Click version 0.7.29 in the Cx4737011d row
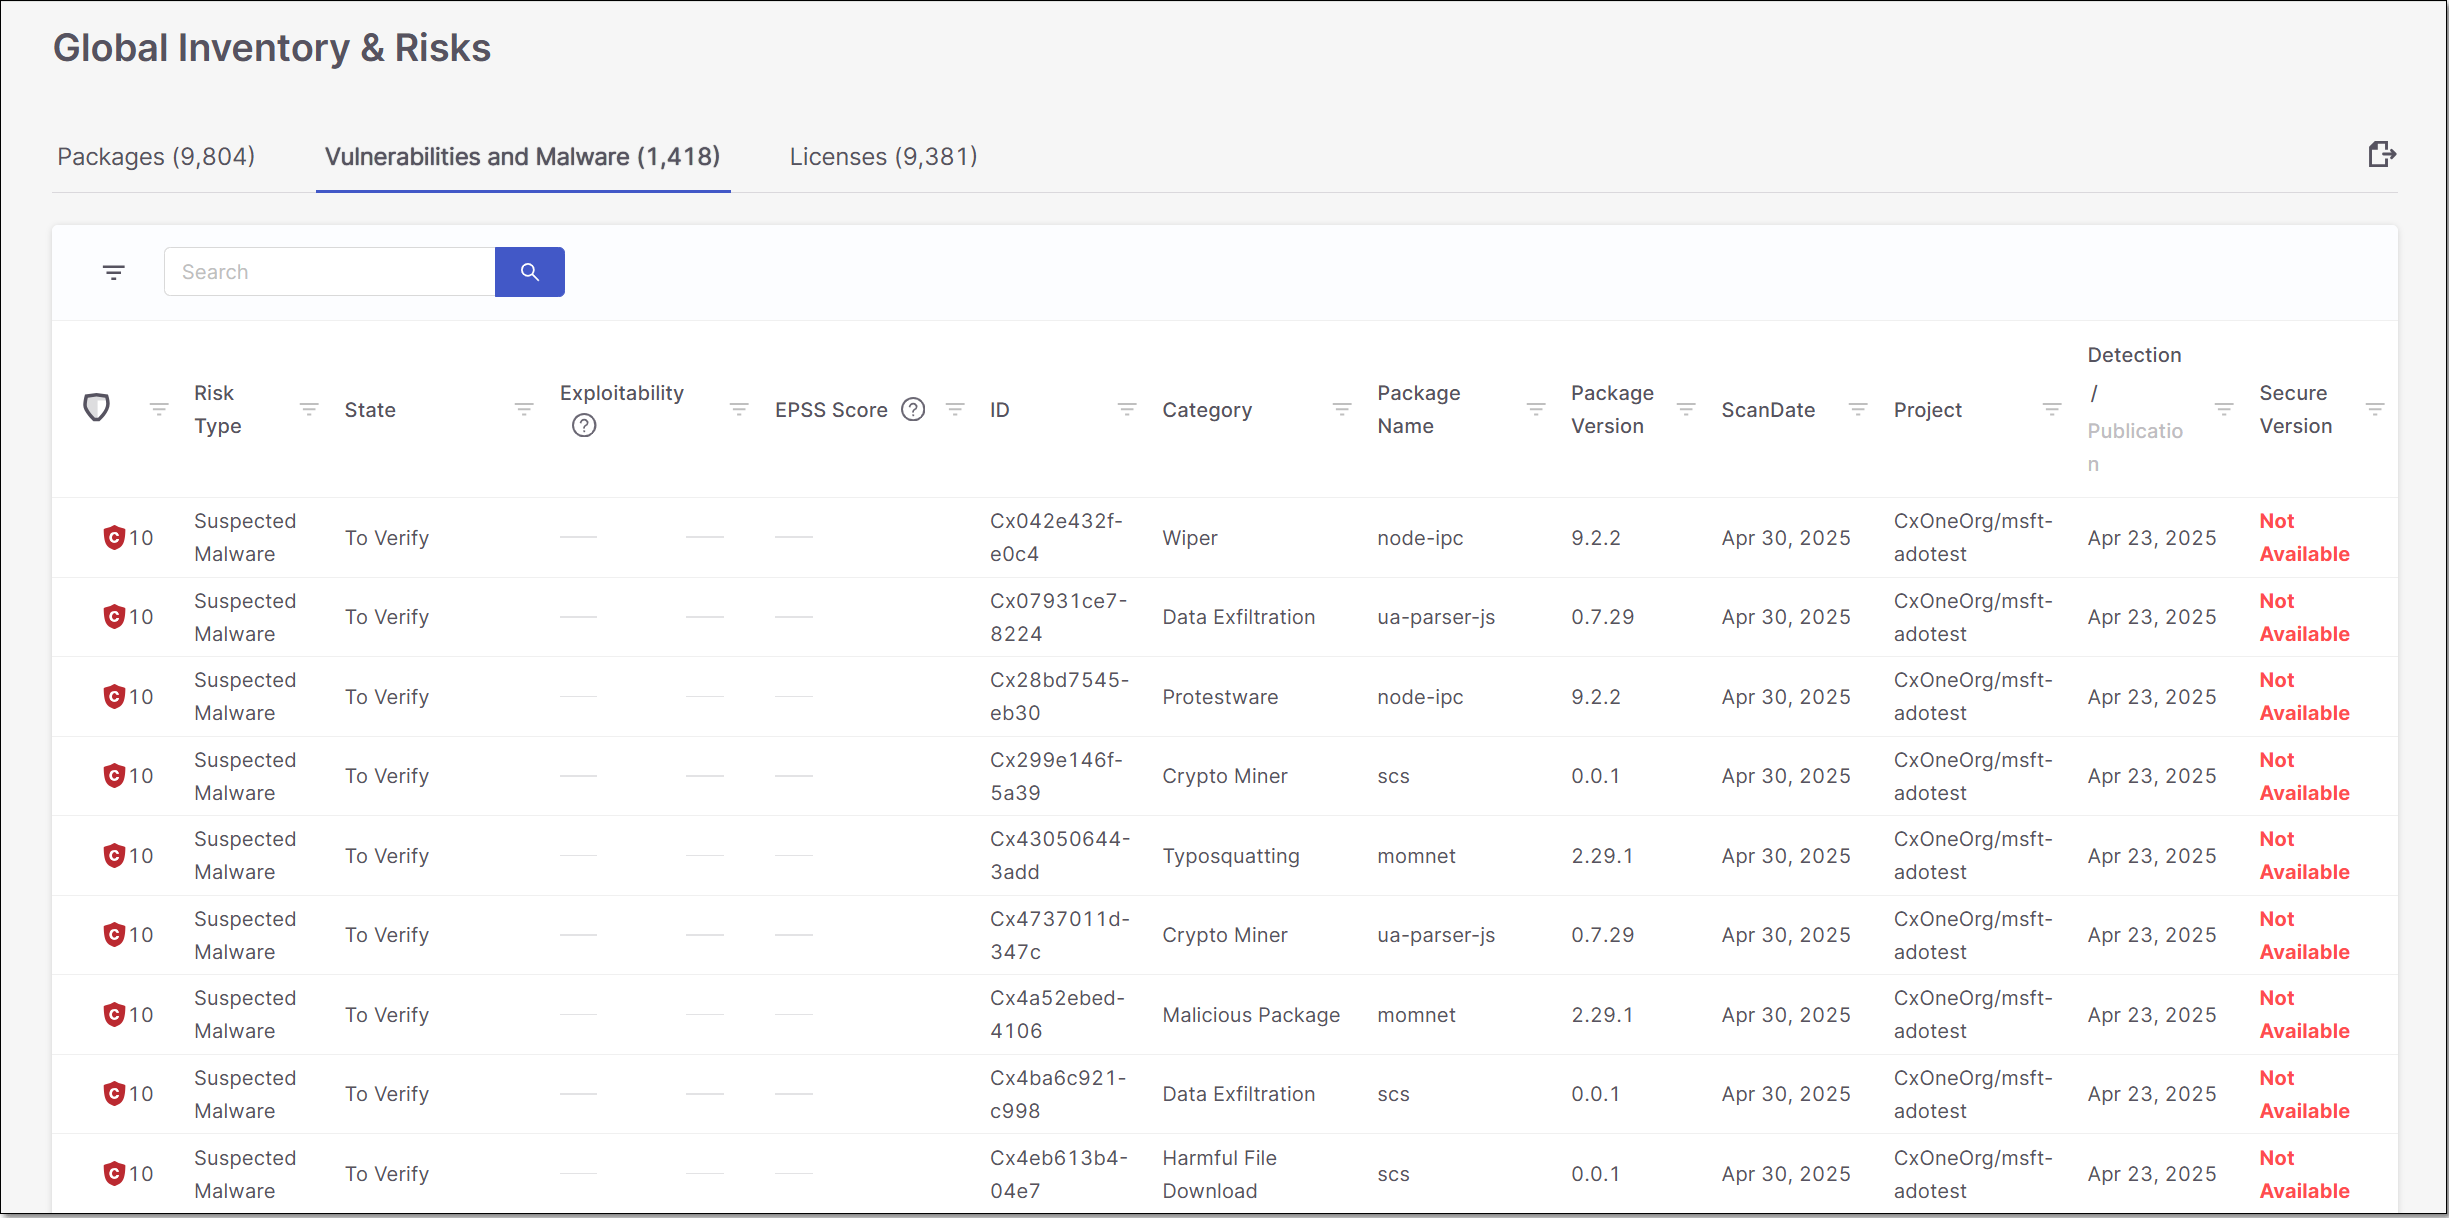The image size is (2449, 1218). coord(1603,935)
